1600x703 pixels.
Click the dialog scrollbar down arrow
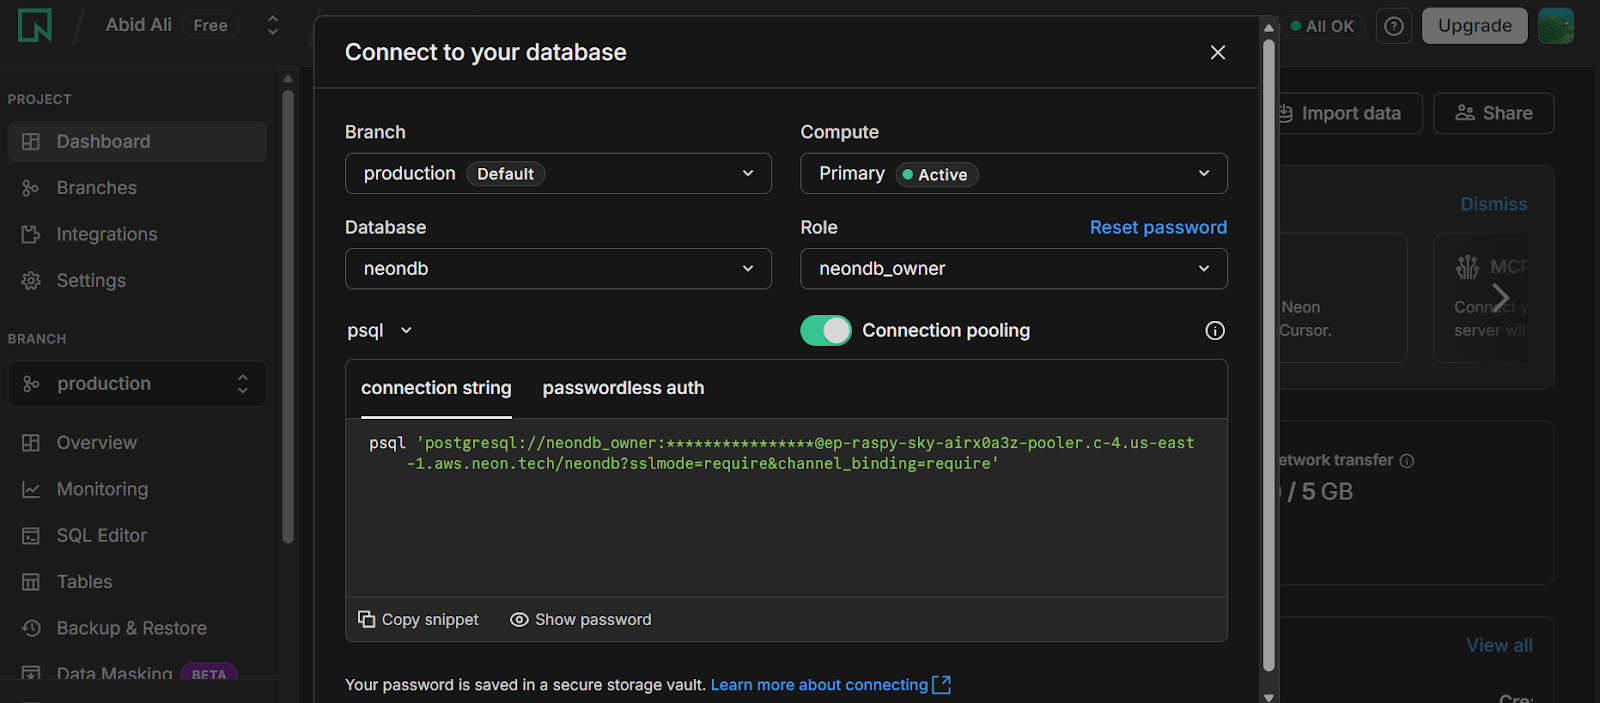pos(1269,697)
